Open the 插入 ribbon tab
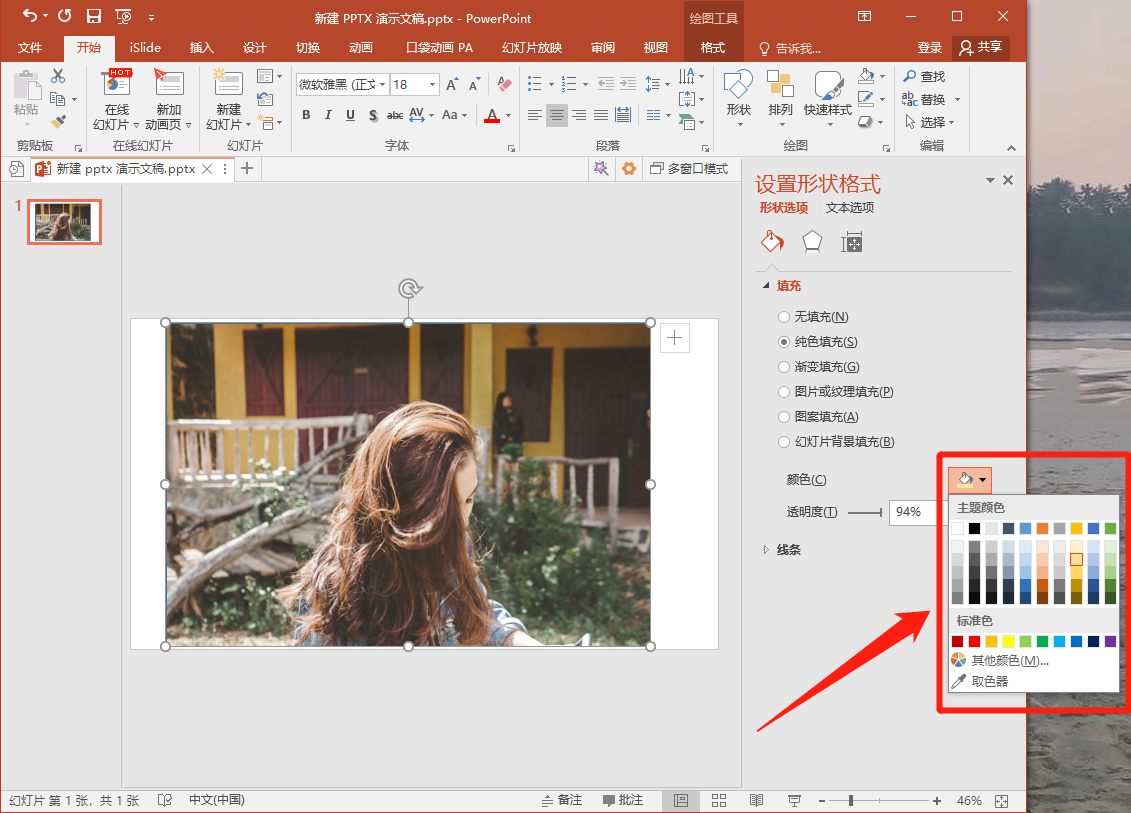 pos(202,48)
